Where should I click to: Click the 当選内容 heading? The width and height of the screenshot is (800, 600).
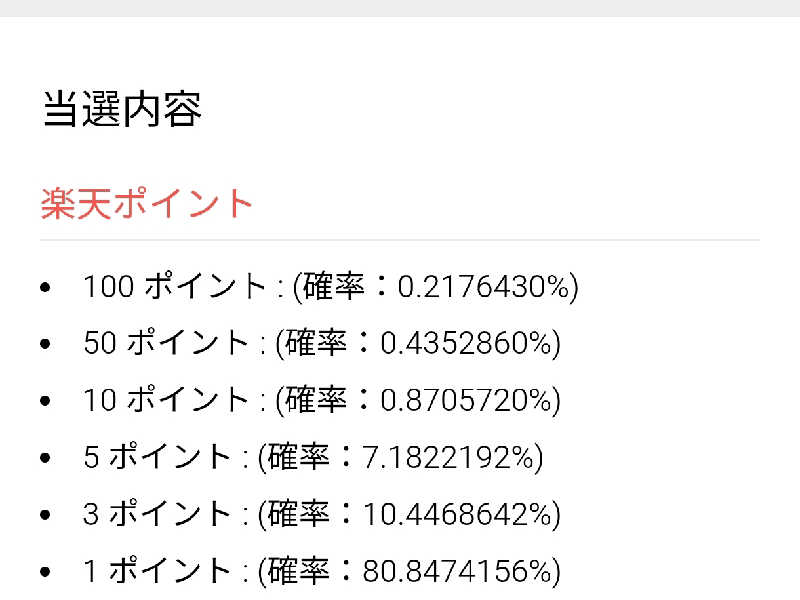(122, 110)
